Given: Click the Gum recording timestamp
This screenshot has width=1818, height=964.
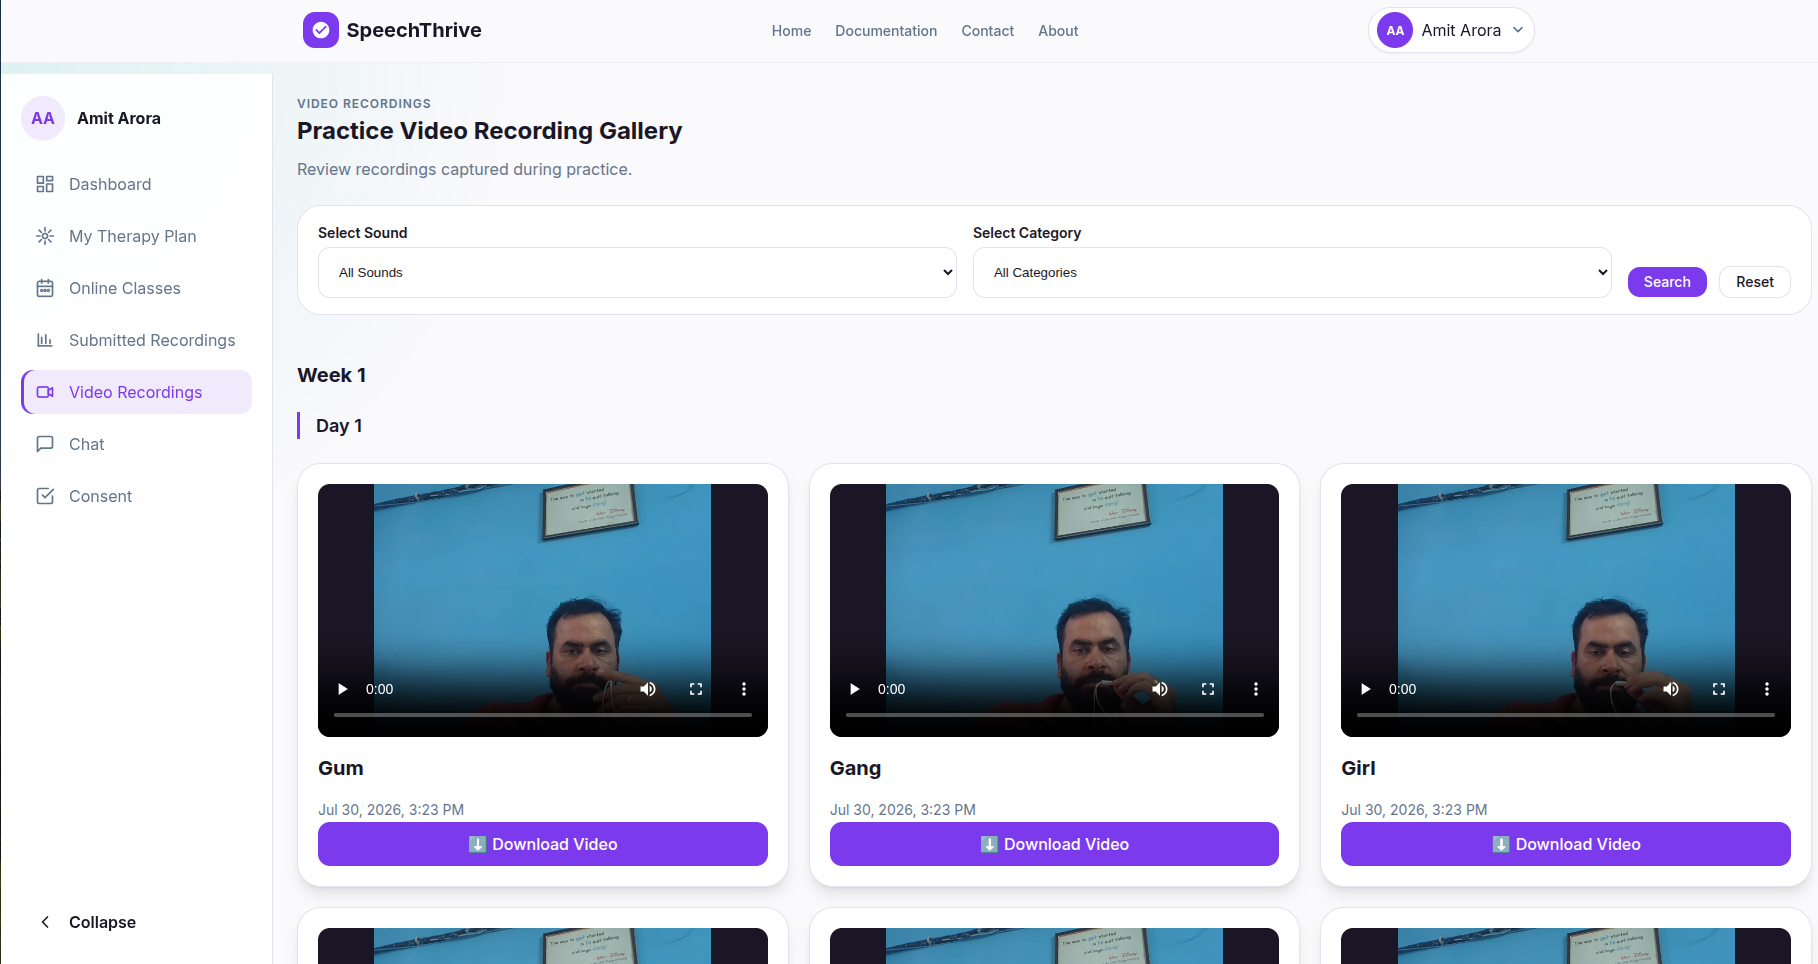Looking at the screenshot, I should (x=391, y=810).
